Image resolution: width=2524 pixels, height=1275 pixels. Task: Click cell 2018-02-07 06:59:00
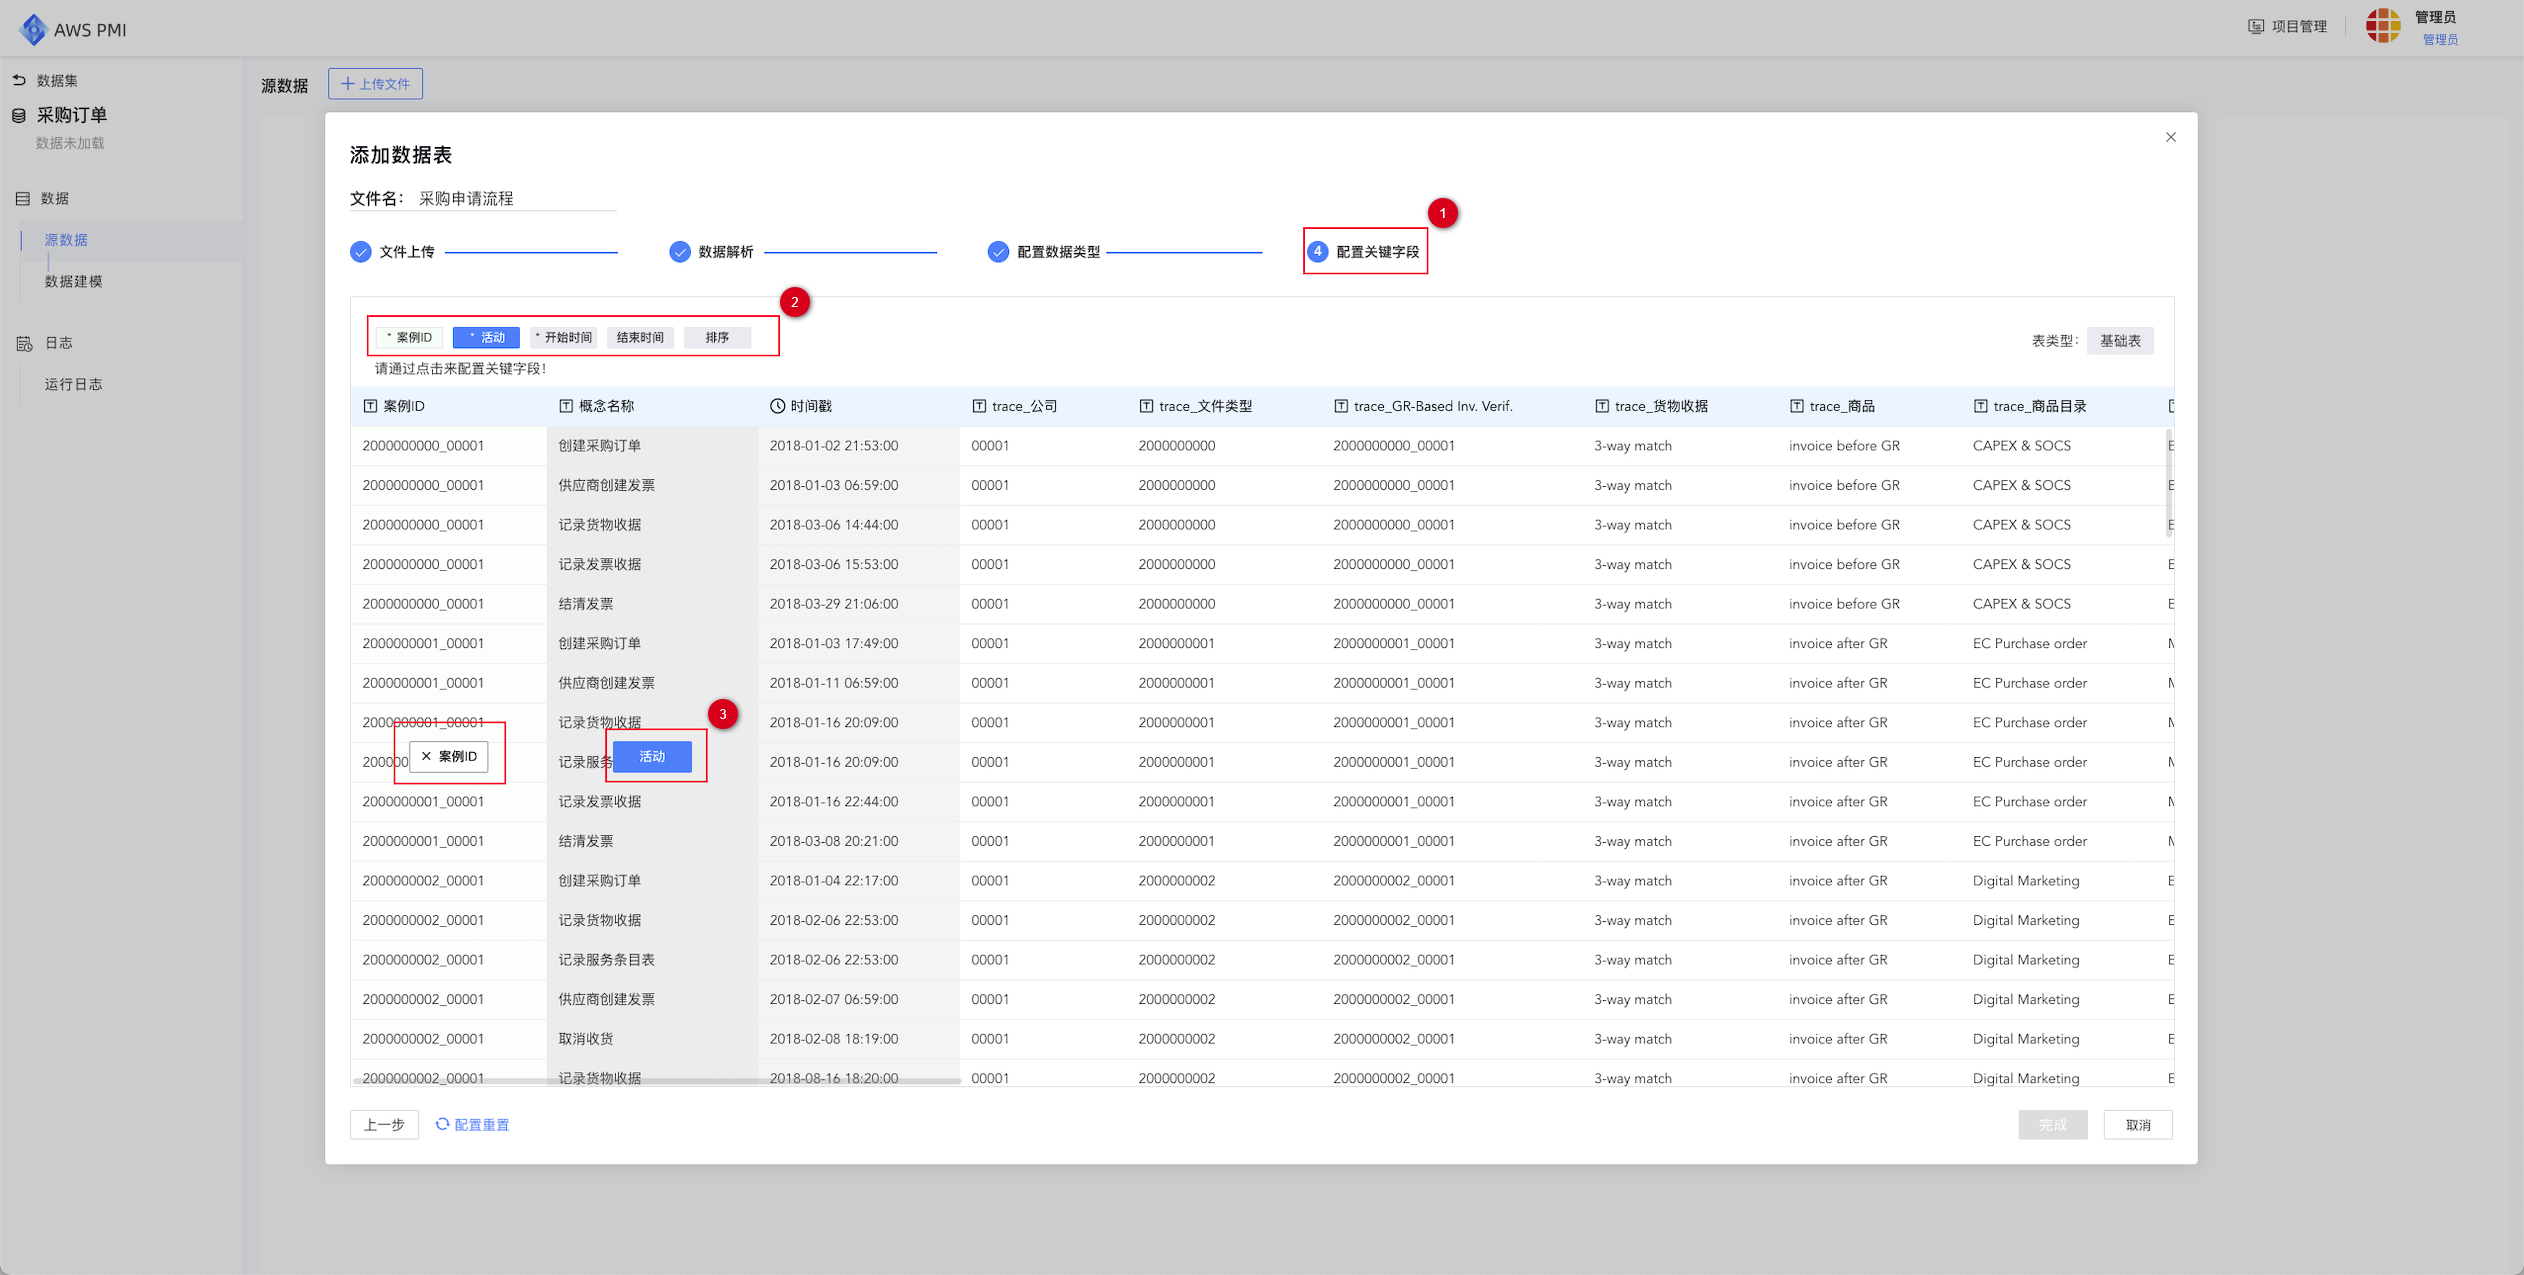[x=834, y=1000]
